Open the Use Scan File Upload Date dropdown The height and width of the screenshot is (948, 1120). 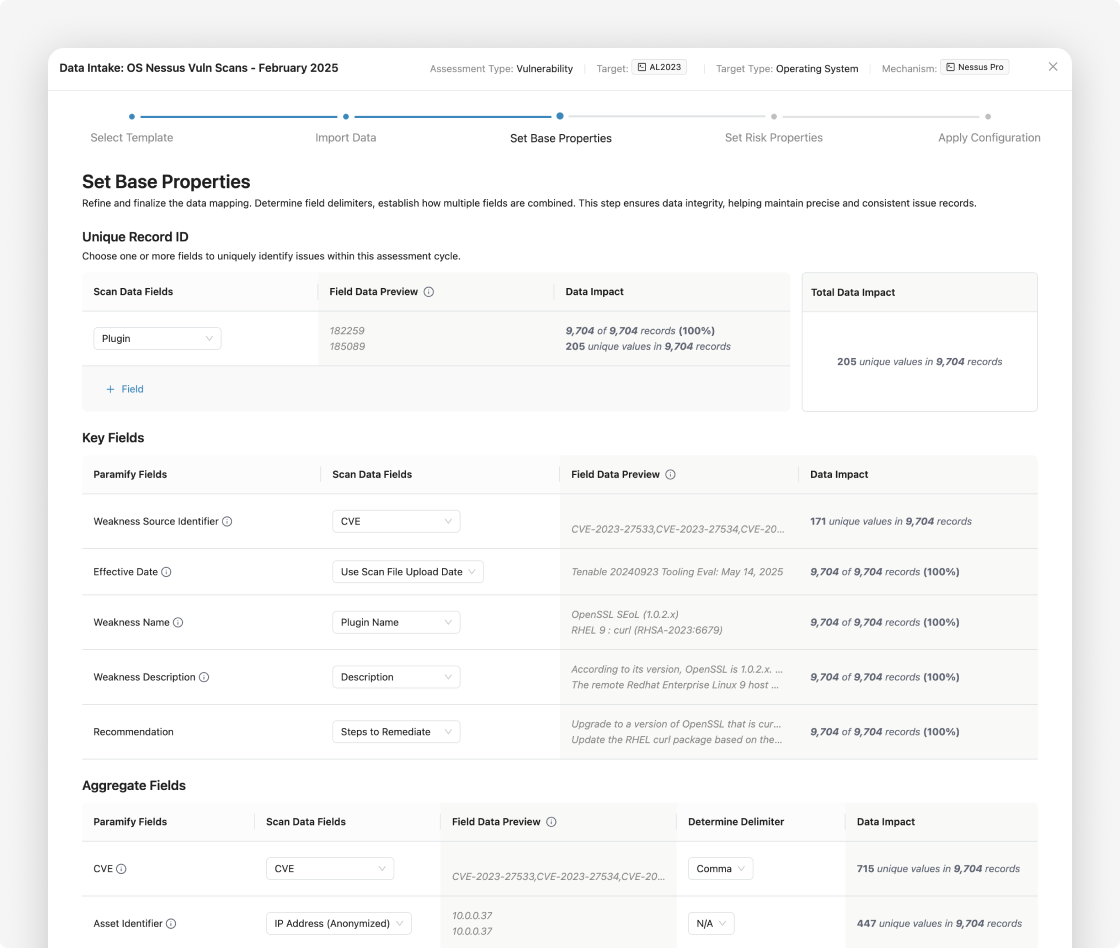pos(408,572)
